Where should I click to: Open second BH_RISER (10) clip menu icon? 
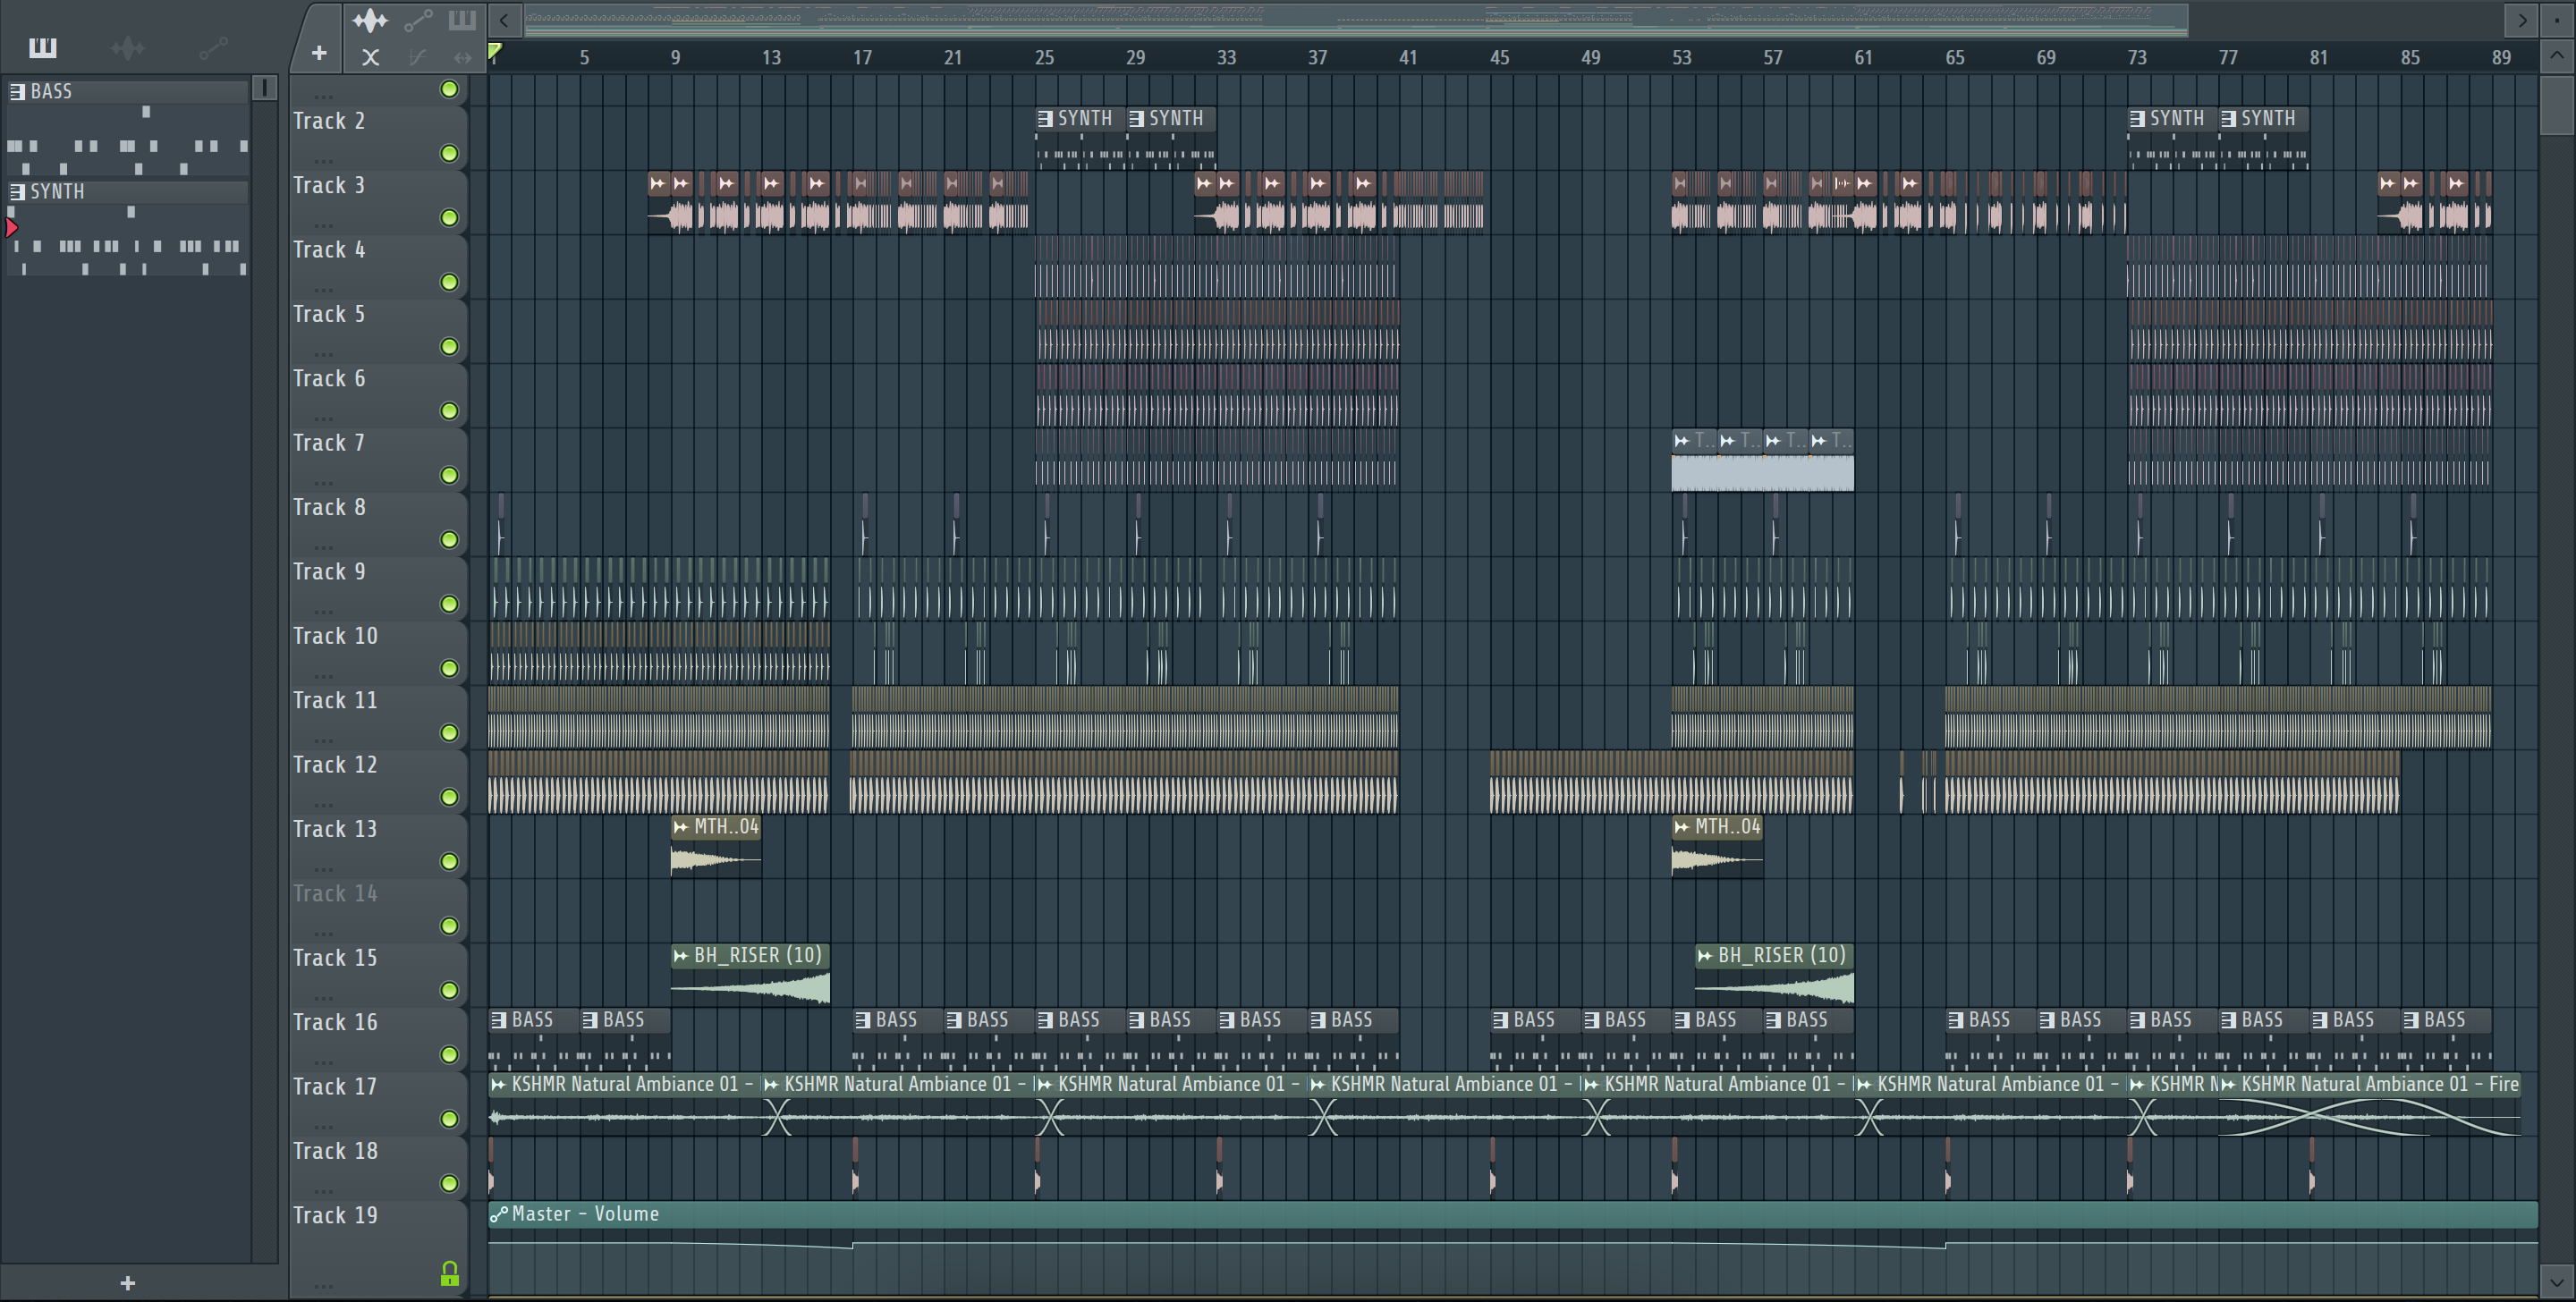click(1705, 956)
